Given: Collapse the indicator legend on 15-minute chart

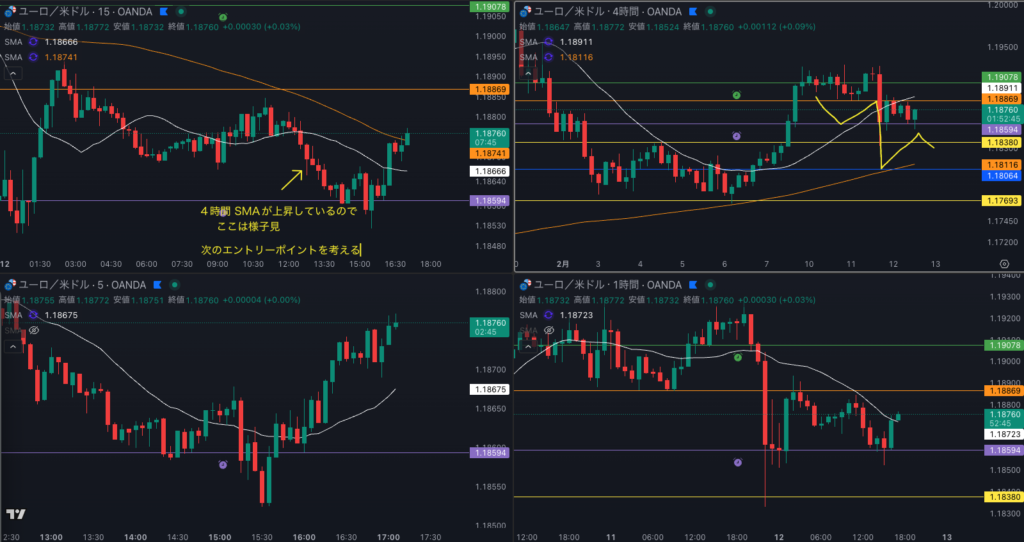Looking at the screenshot, I should click(x=12, y=74).
